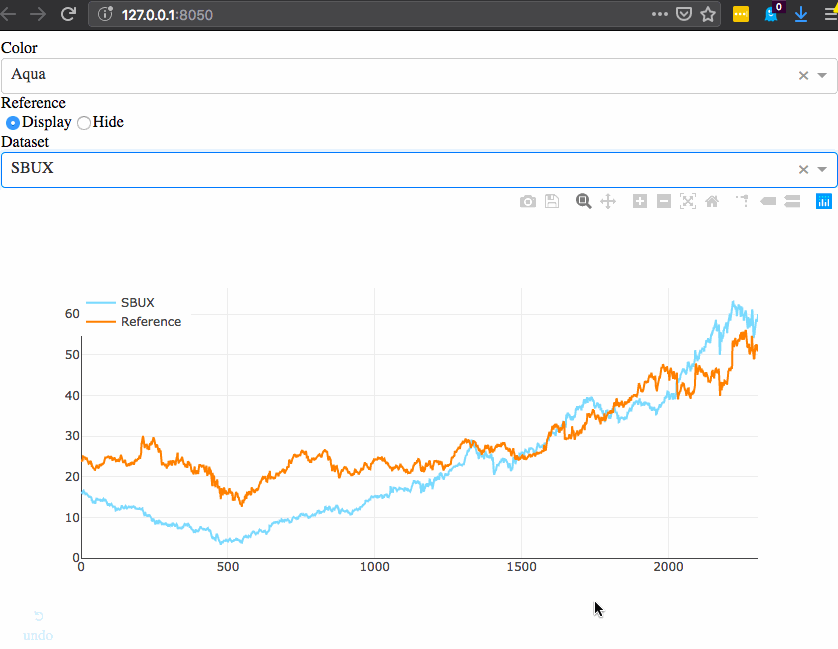Expand the Color dropdown arrow
This screenshot has height=649, width=838.
point(822,75)
